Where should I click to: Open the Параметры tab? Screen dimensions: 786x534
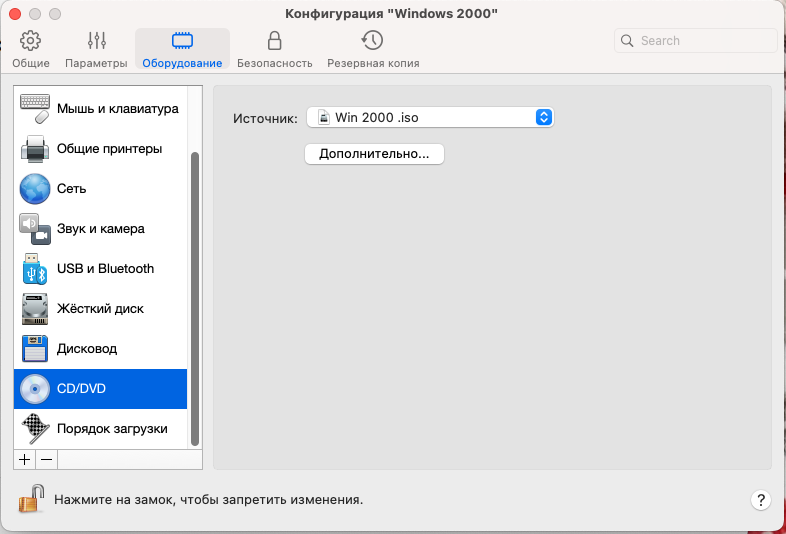96,49
